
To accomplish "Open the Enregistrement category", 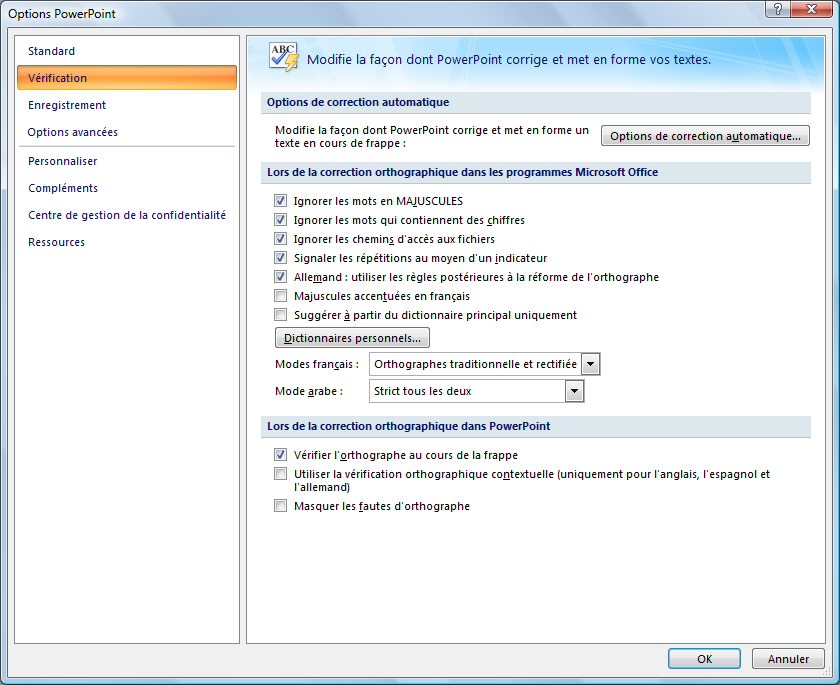I will (127, 105).
